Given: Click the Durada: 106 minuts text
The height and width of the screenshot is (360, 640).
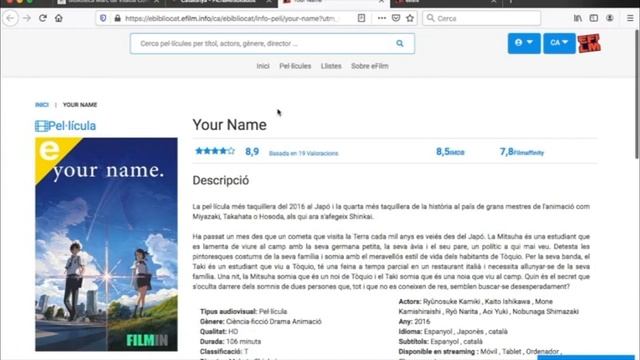Looking at the screenshot, I should coord(230,342).
